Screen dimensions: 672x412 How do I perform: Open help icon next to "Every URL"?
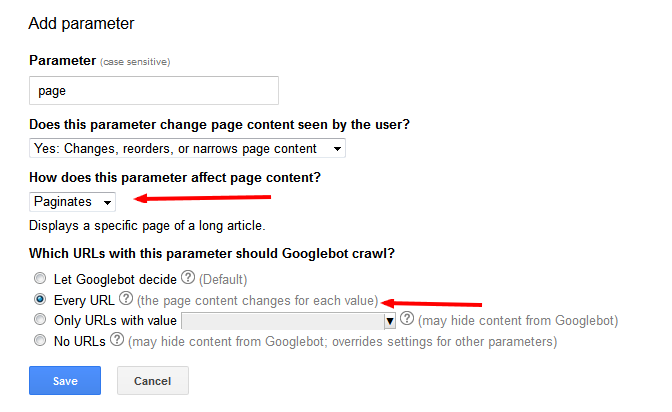(126, 299)
